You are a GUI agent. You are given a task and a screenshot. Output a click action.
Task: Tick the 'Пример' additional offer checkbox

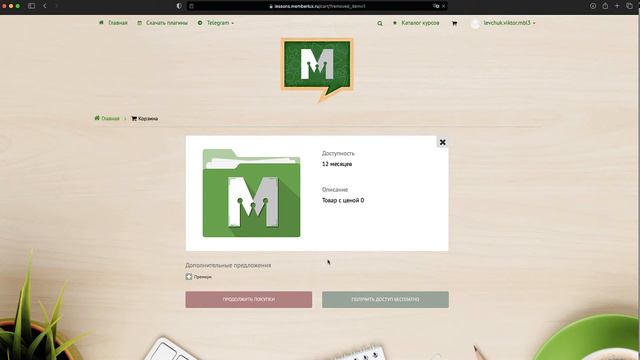pos(189,277)
